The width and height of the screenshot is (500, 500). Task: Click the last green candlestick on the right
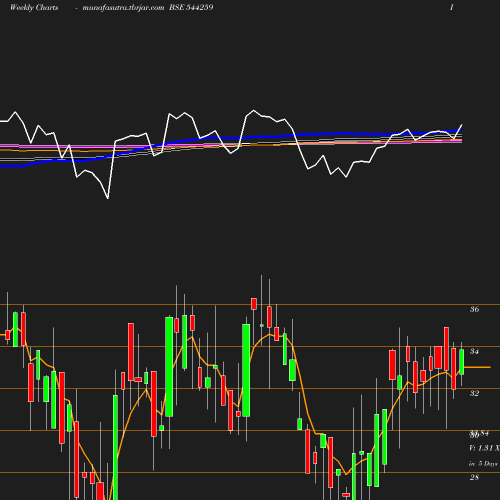(x=462, y=362)
